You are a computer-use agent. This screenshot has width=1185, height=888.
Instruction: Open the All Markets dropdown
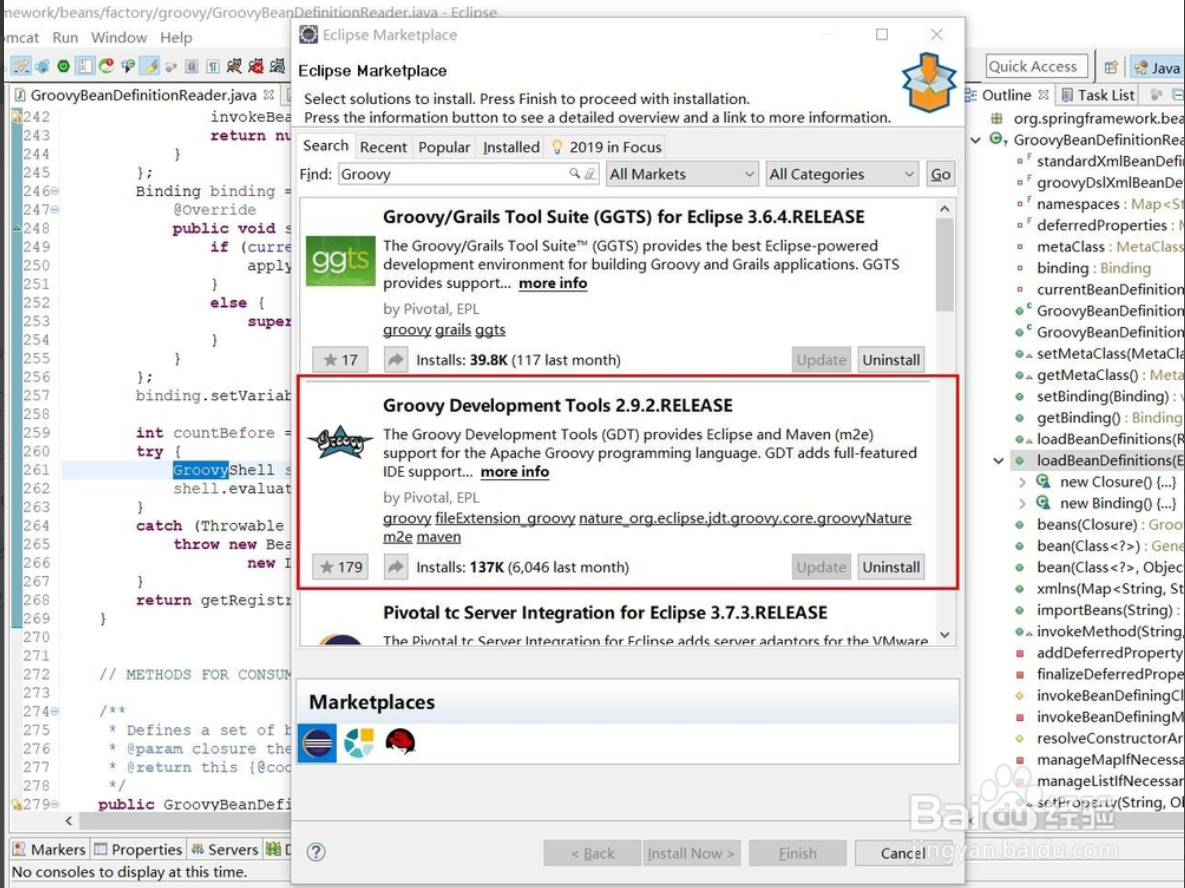coord(681,174)
